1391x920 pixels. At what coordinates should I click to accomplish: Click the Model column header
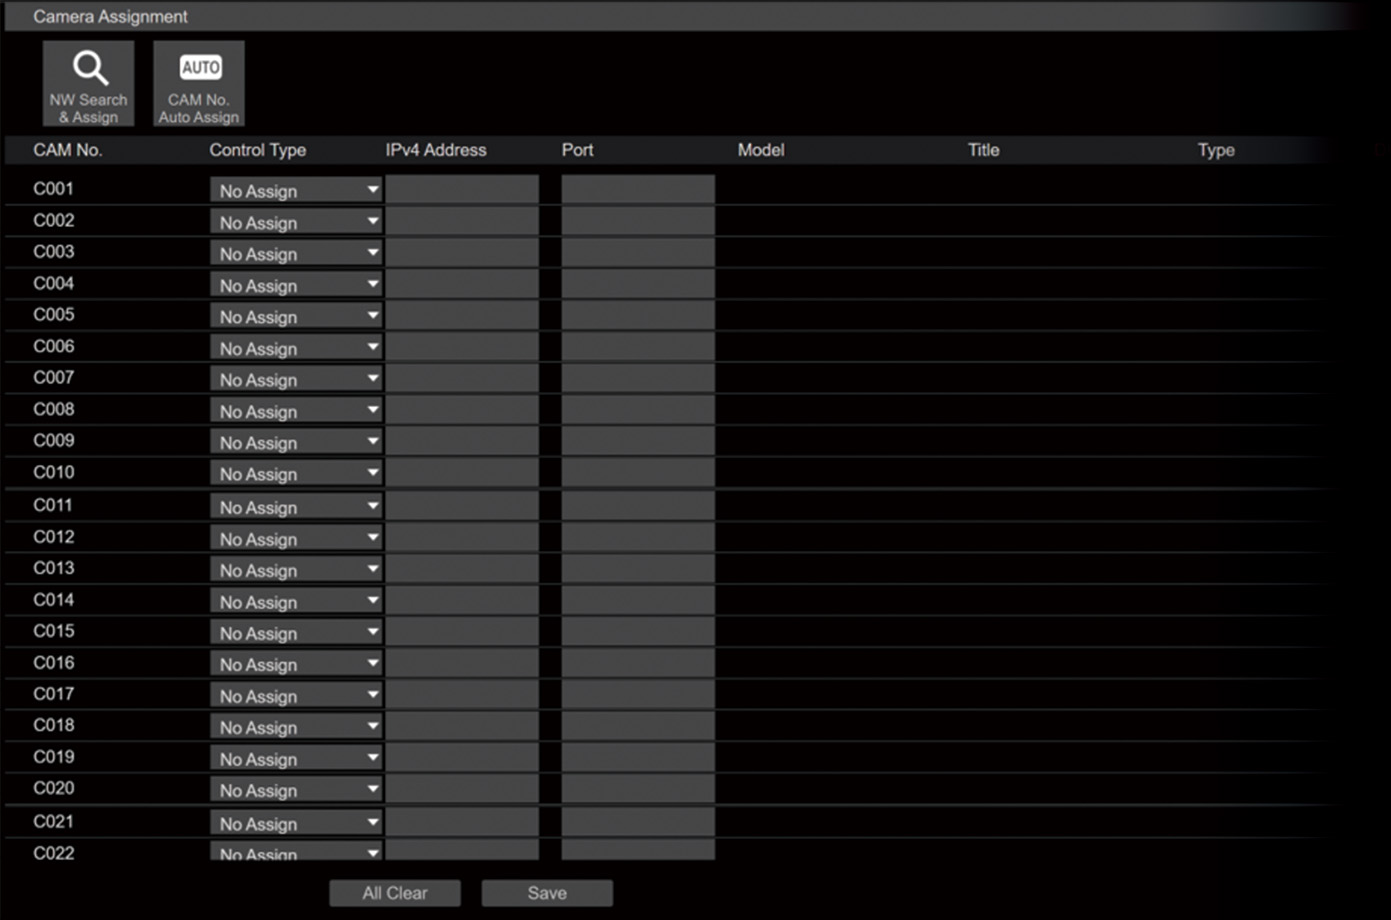pos(760,150)
